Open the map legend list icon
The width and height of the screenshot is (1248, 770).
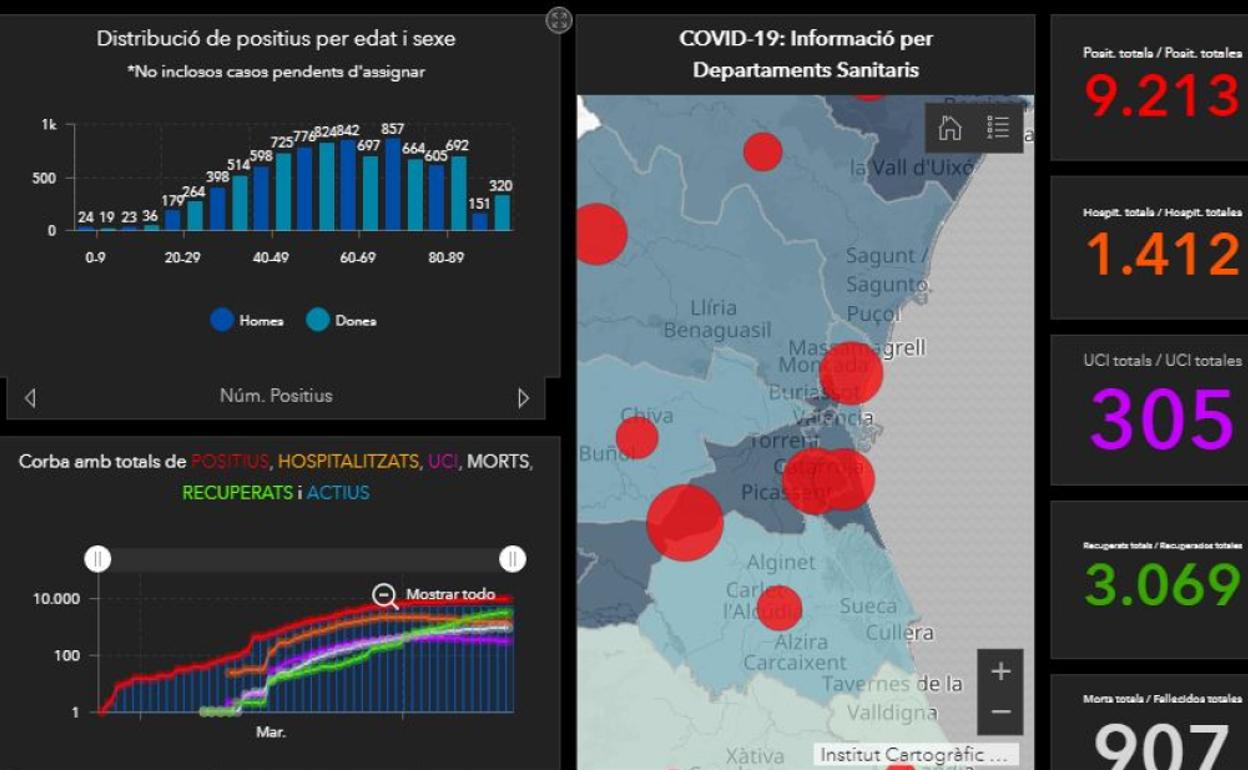click(998, 128)
